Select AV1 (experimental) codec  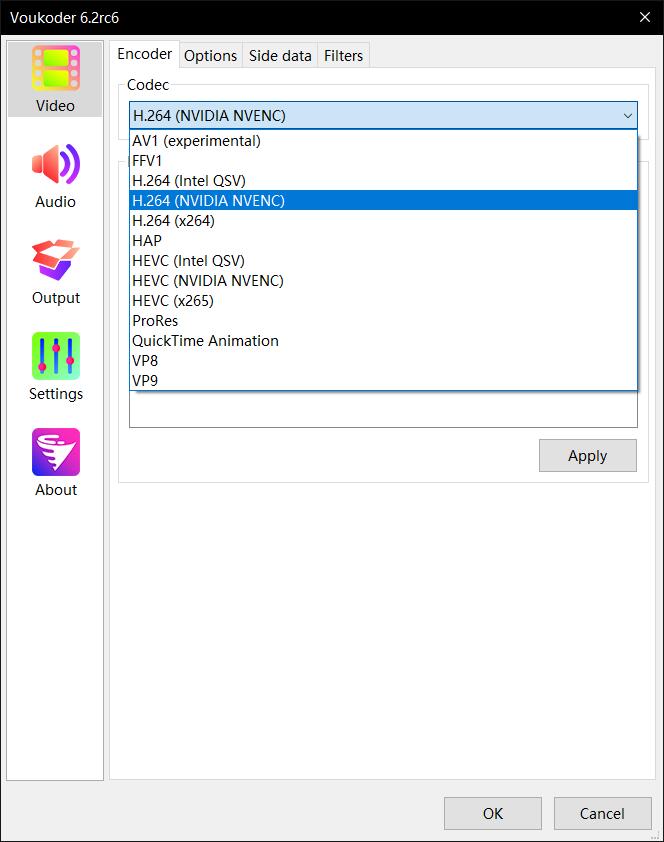196,141
